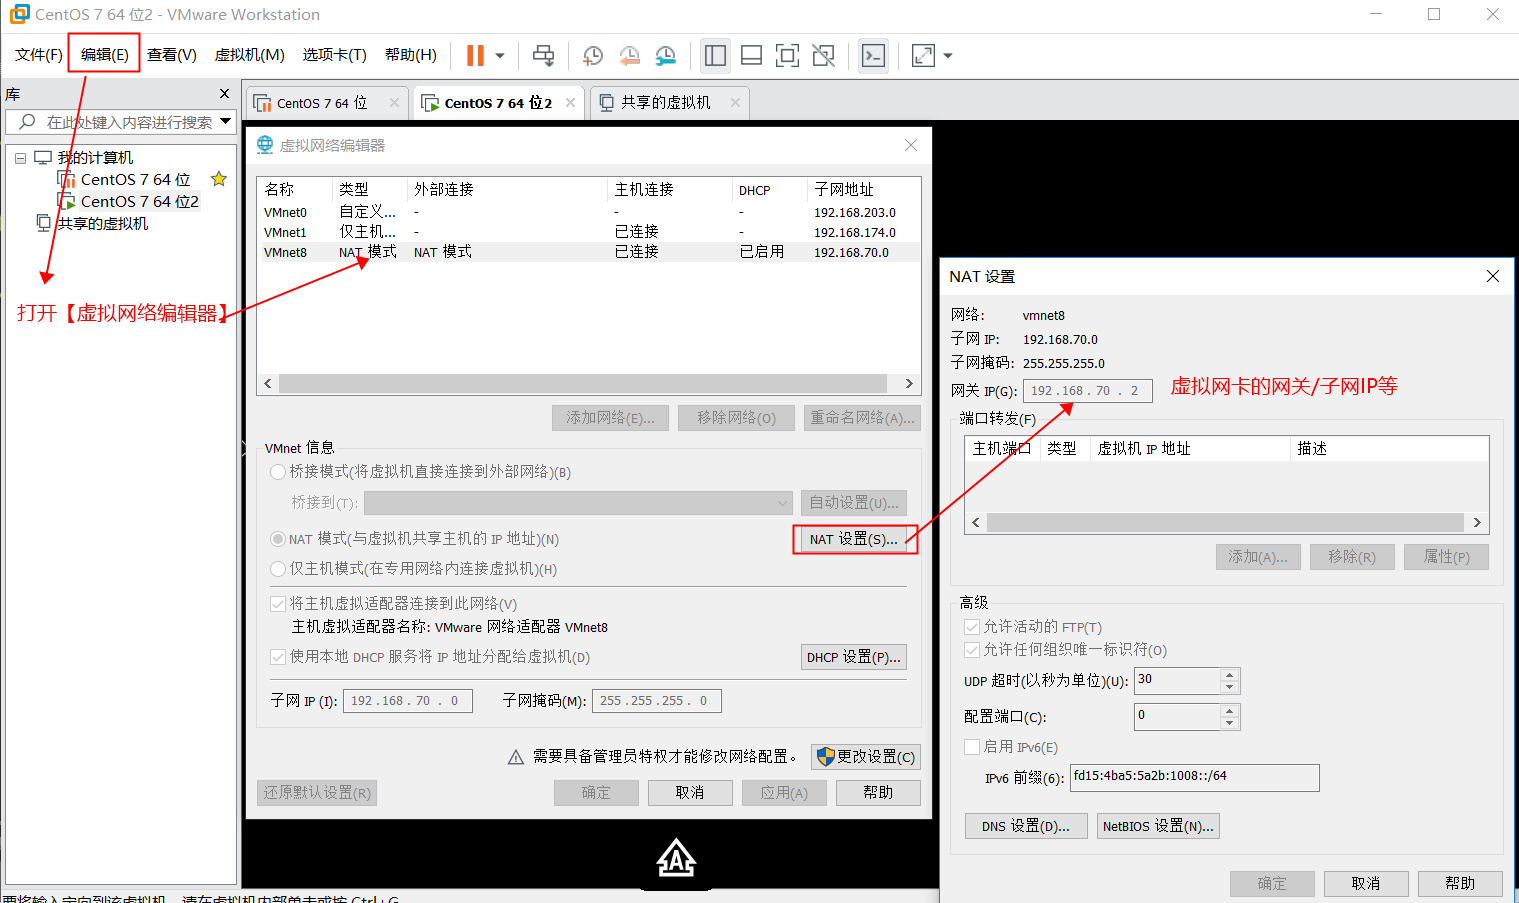Screen dimensions: 1519x903
Task: Select the VMnet8 row in network list
Action: [x=588, y=252]
